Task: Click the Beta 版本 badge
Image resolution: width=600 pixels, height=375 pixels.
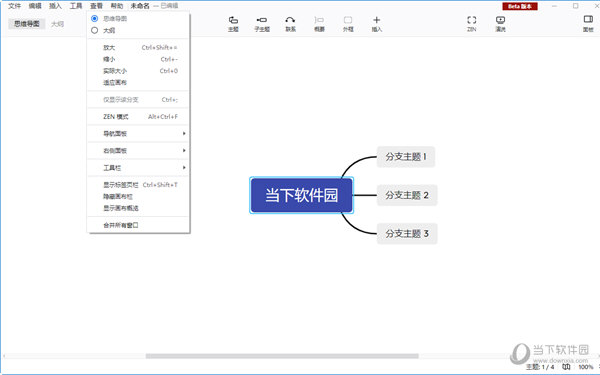Action: coord(520,6)
